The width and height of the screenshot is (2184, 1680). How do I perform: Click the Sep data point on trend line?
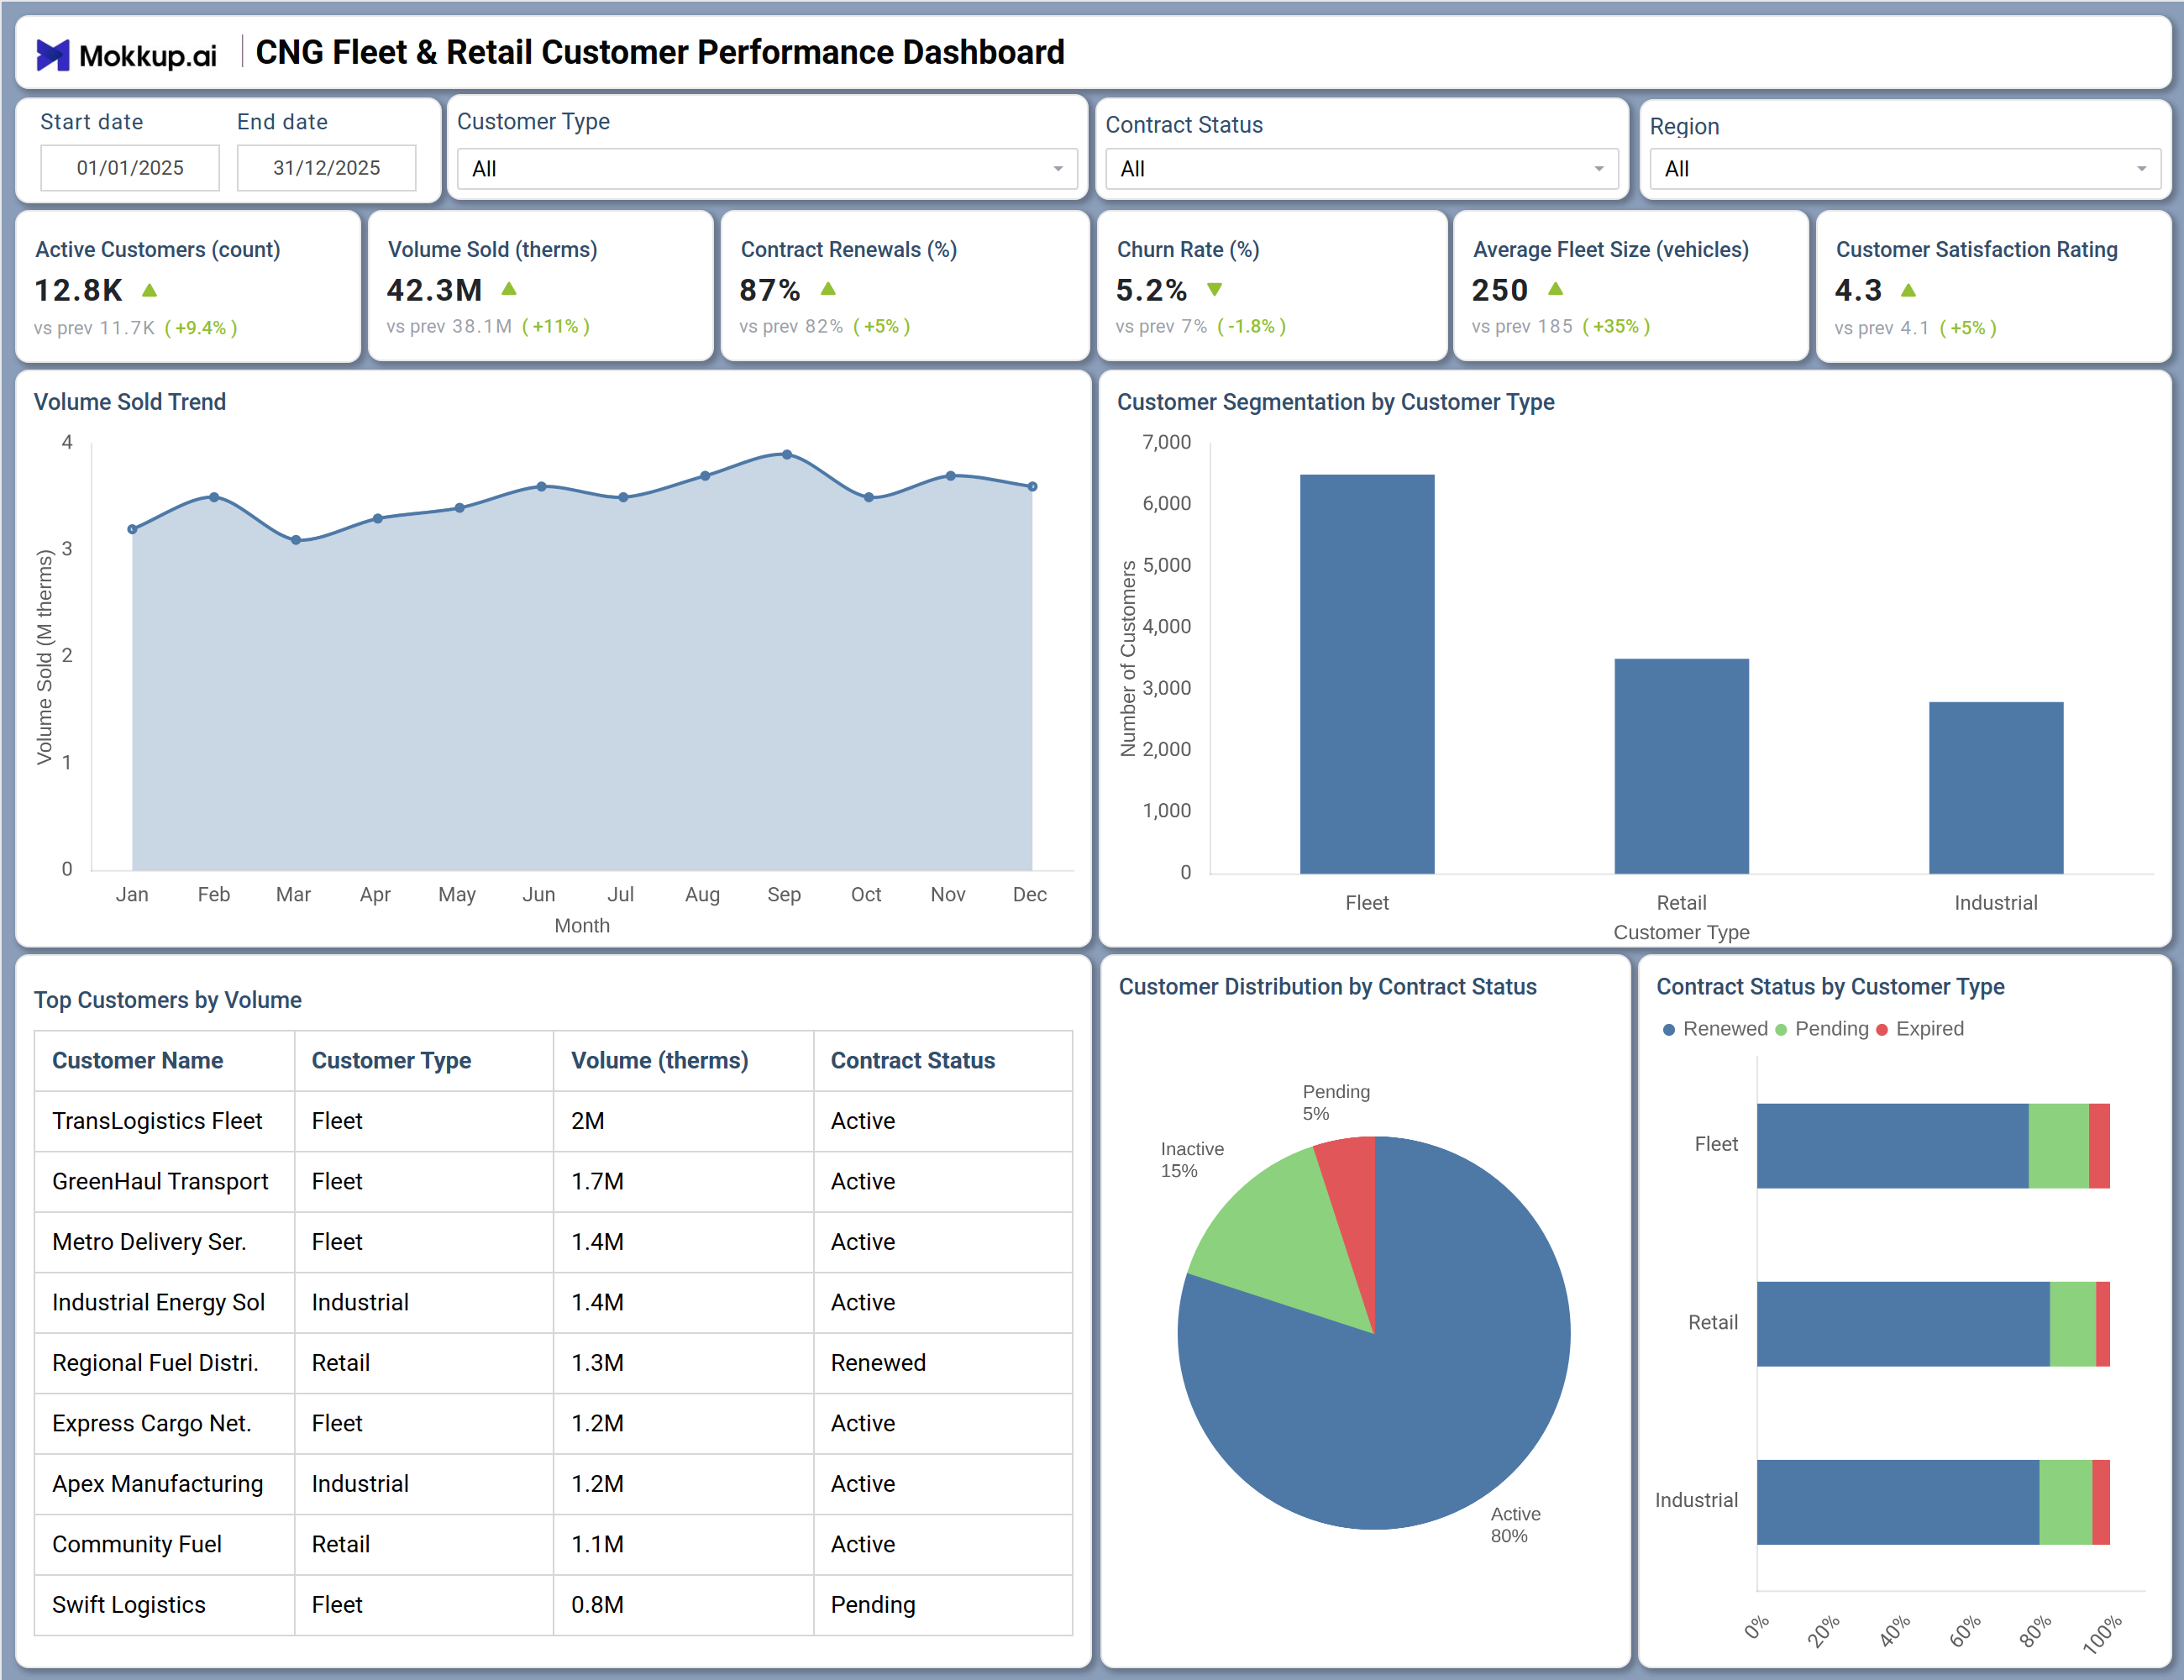787,455
